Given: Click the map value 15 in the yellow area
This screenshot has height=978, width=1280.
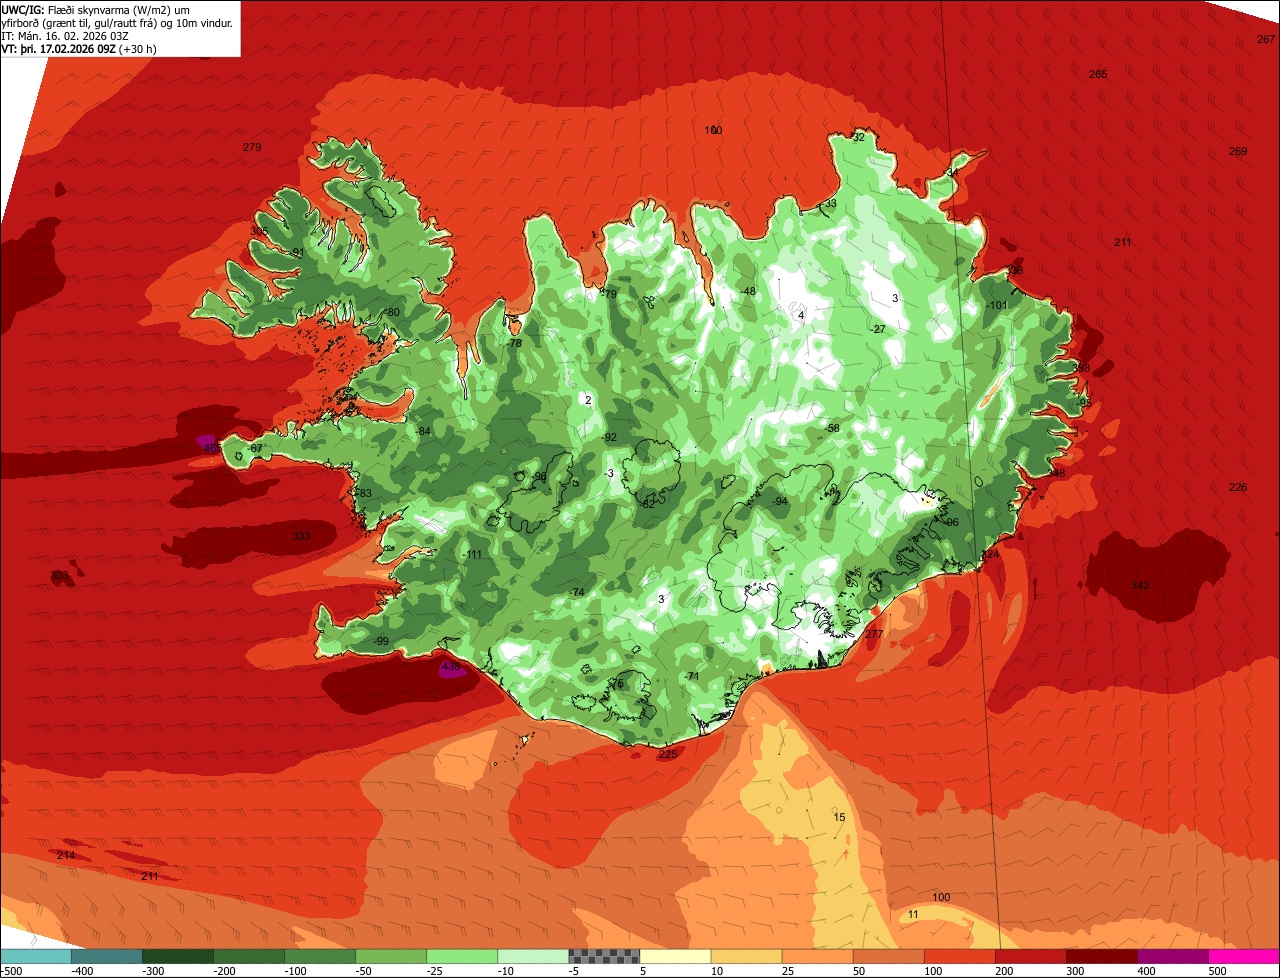Looking at the screenshot, I should [839, 817].
